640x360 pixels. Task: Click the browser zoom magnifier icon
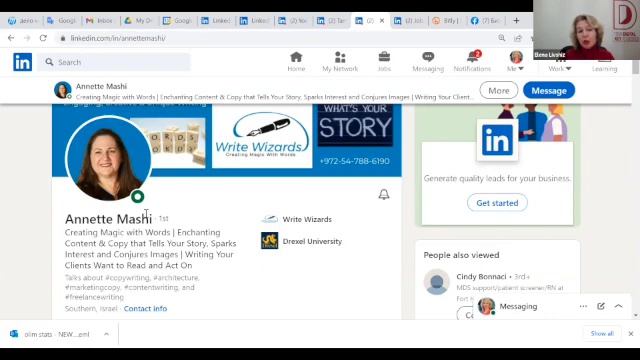[x=502, y=38]
